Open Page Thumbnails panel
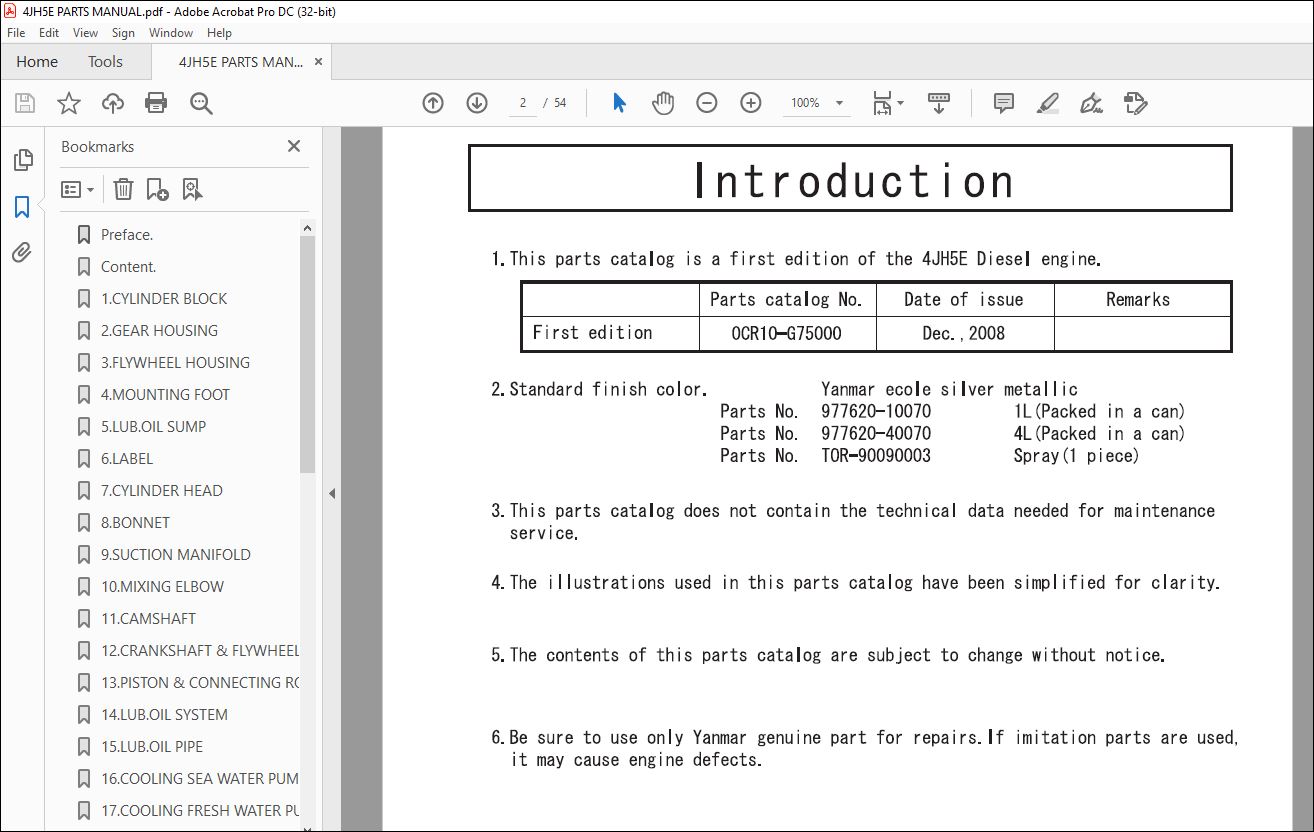The height and width of the screenshot is (832, 1314). coord(22,160)
